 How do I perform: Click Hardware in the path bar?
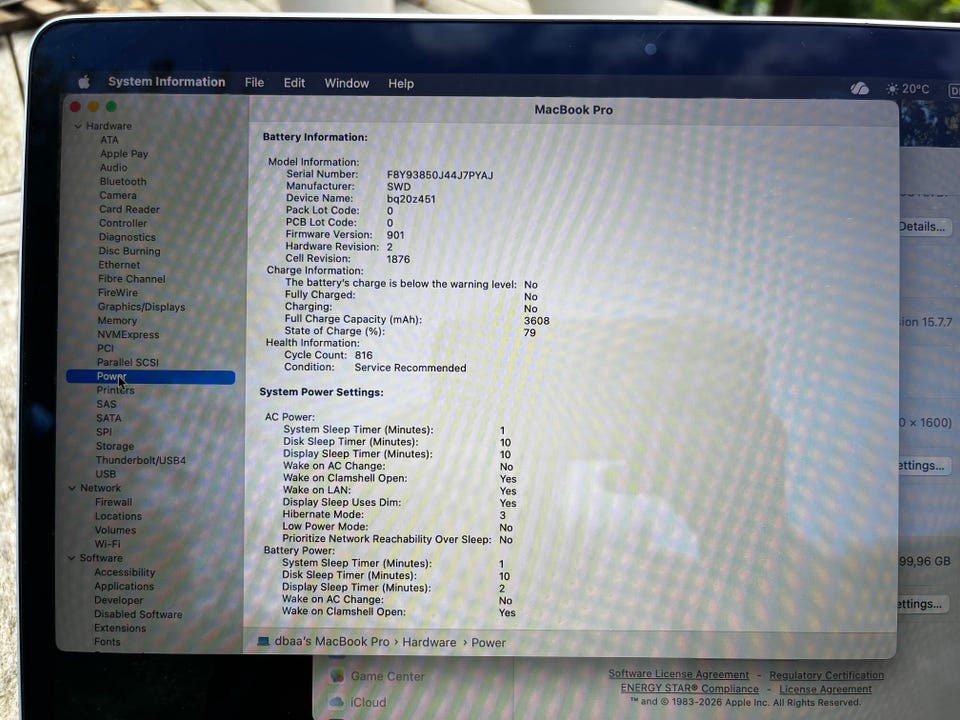429,642
